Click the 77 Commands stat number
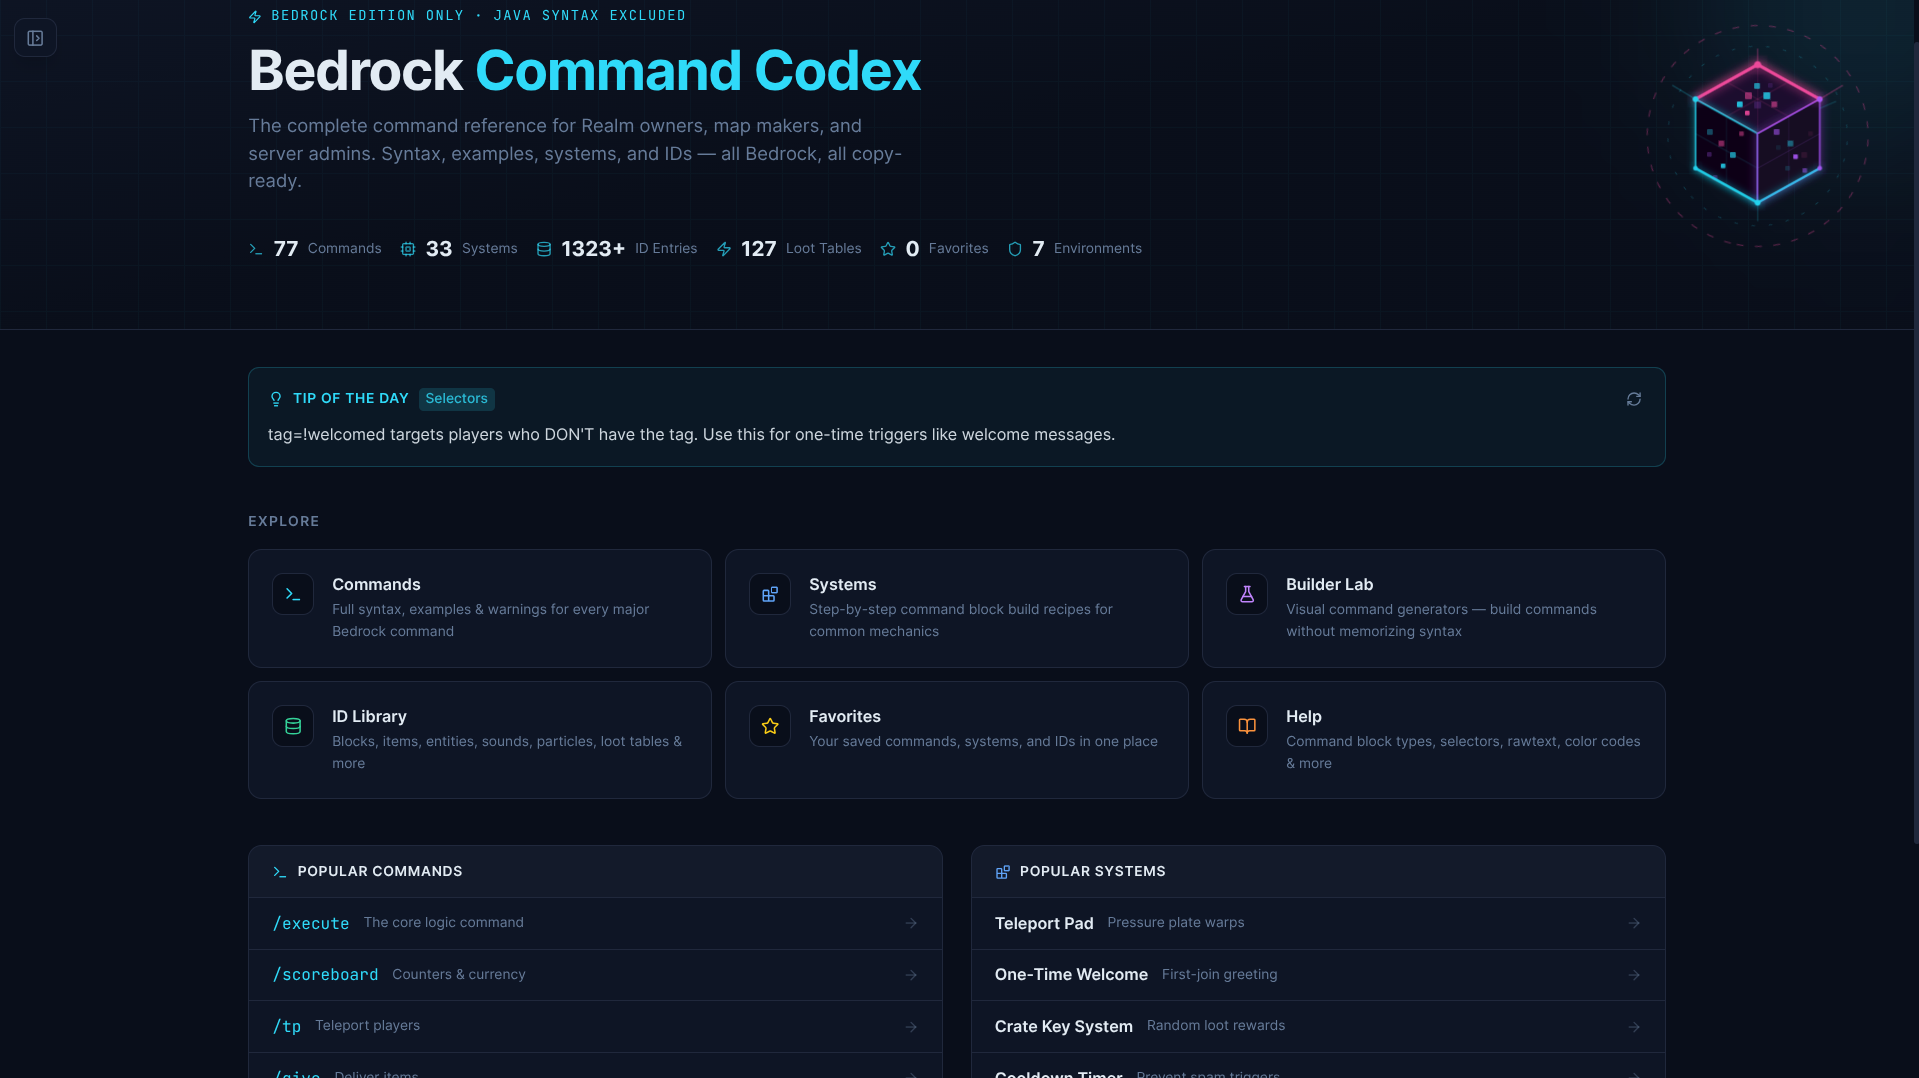Viewport: 1919px width, 1078px height. click(286, 249)
